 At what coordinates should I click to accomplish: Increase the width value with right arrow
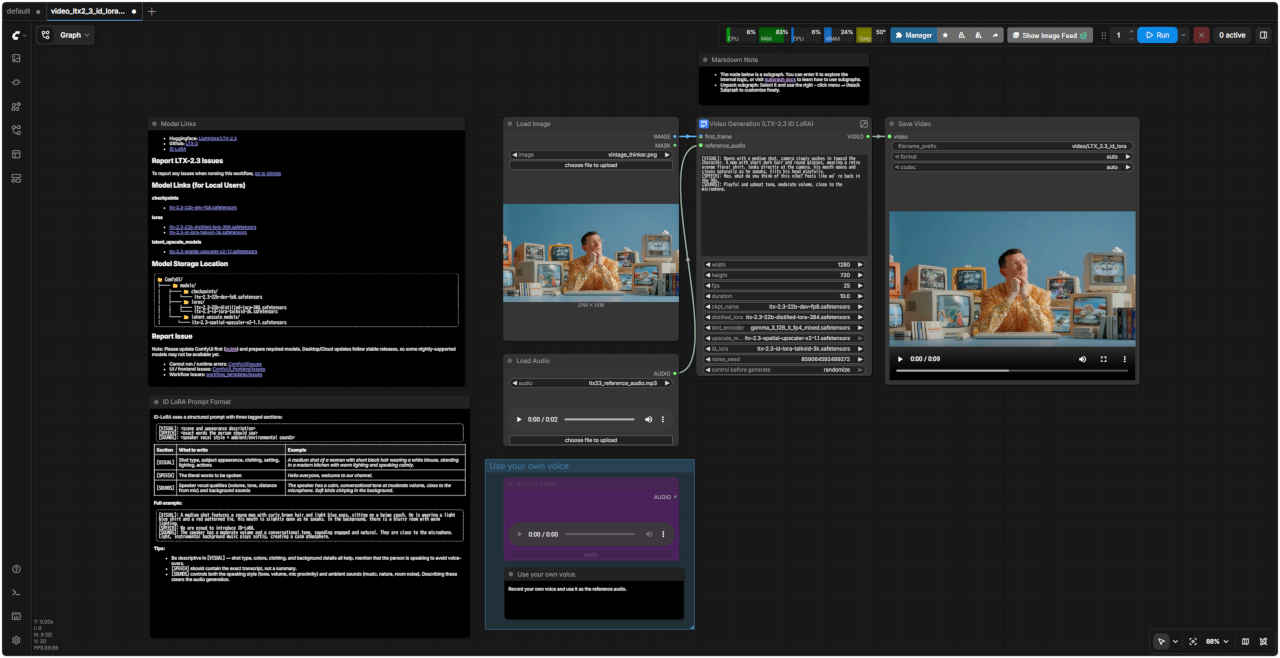(x=861, y=264)
